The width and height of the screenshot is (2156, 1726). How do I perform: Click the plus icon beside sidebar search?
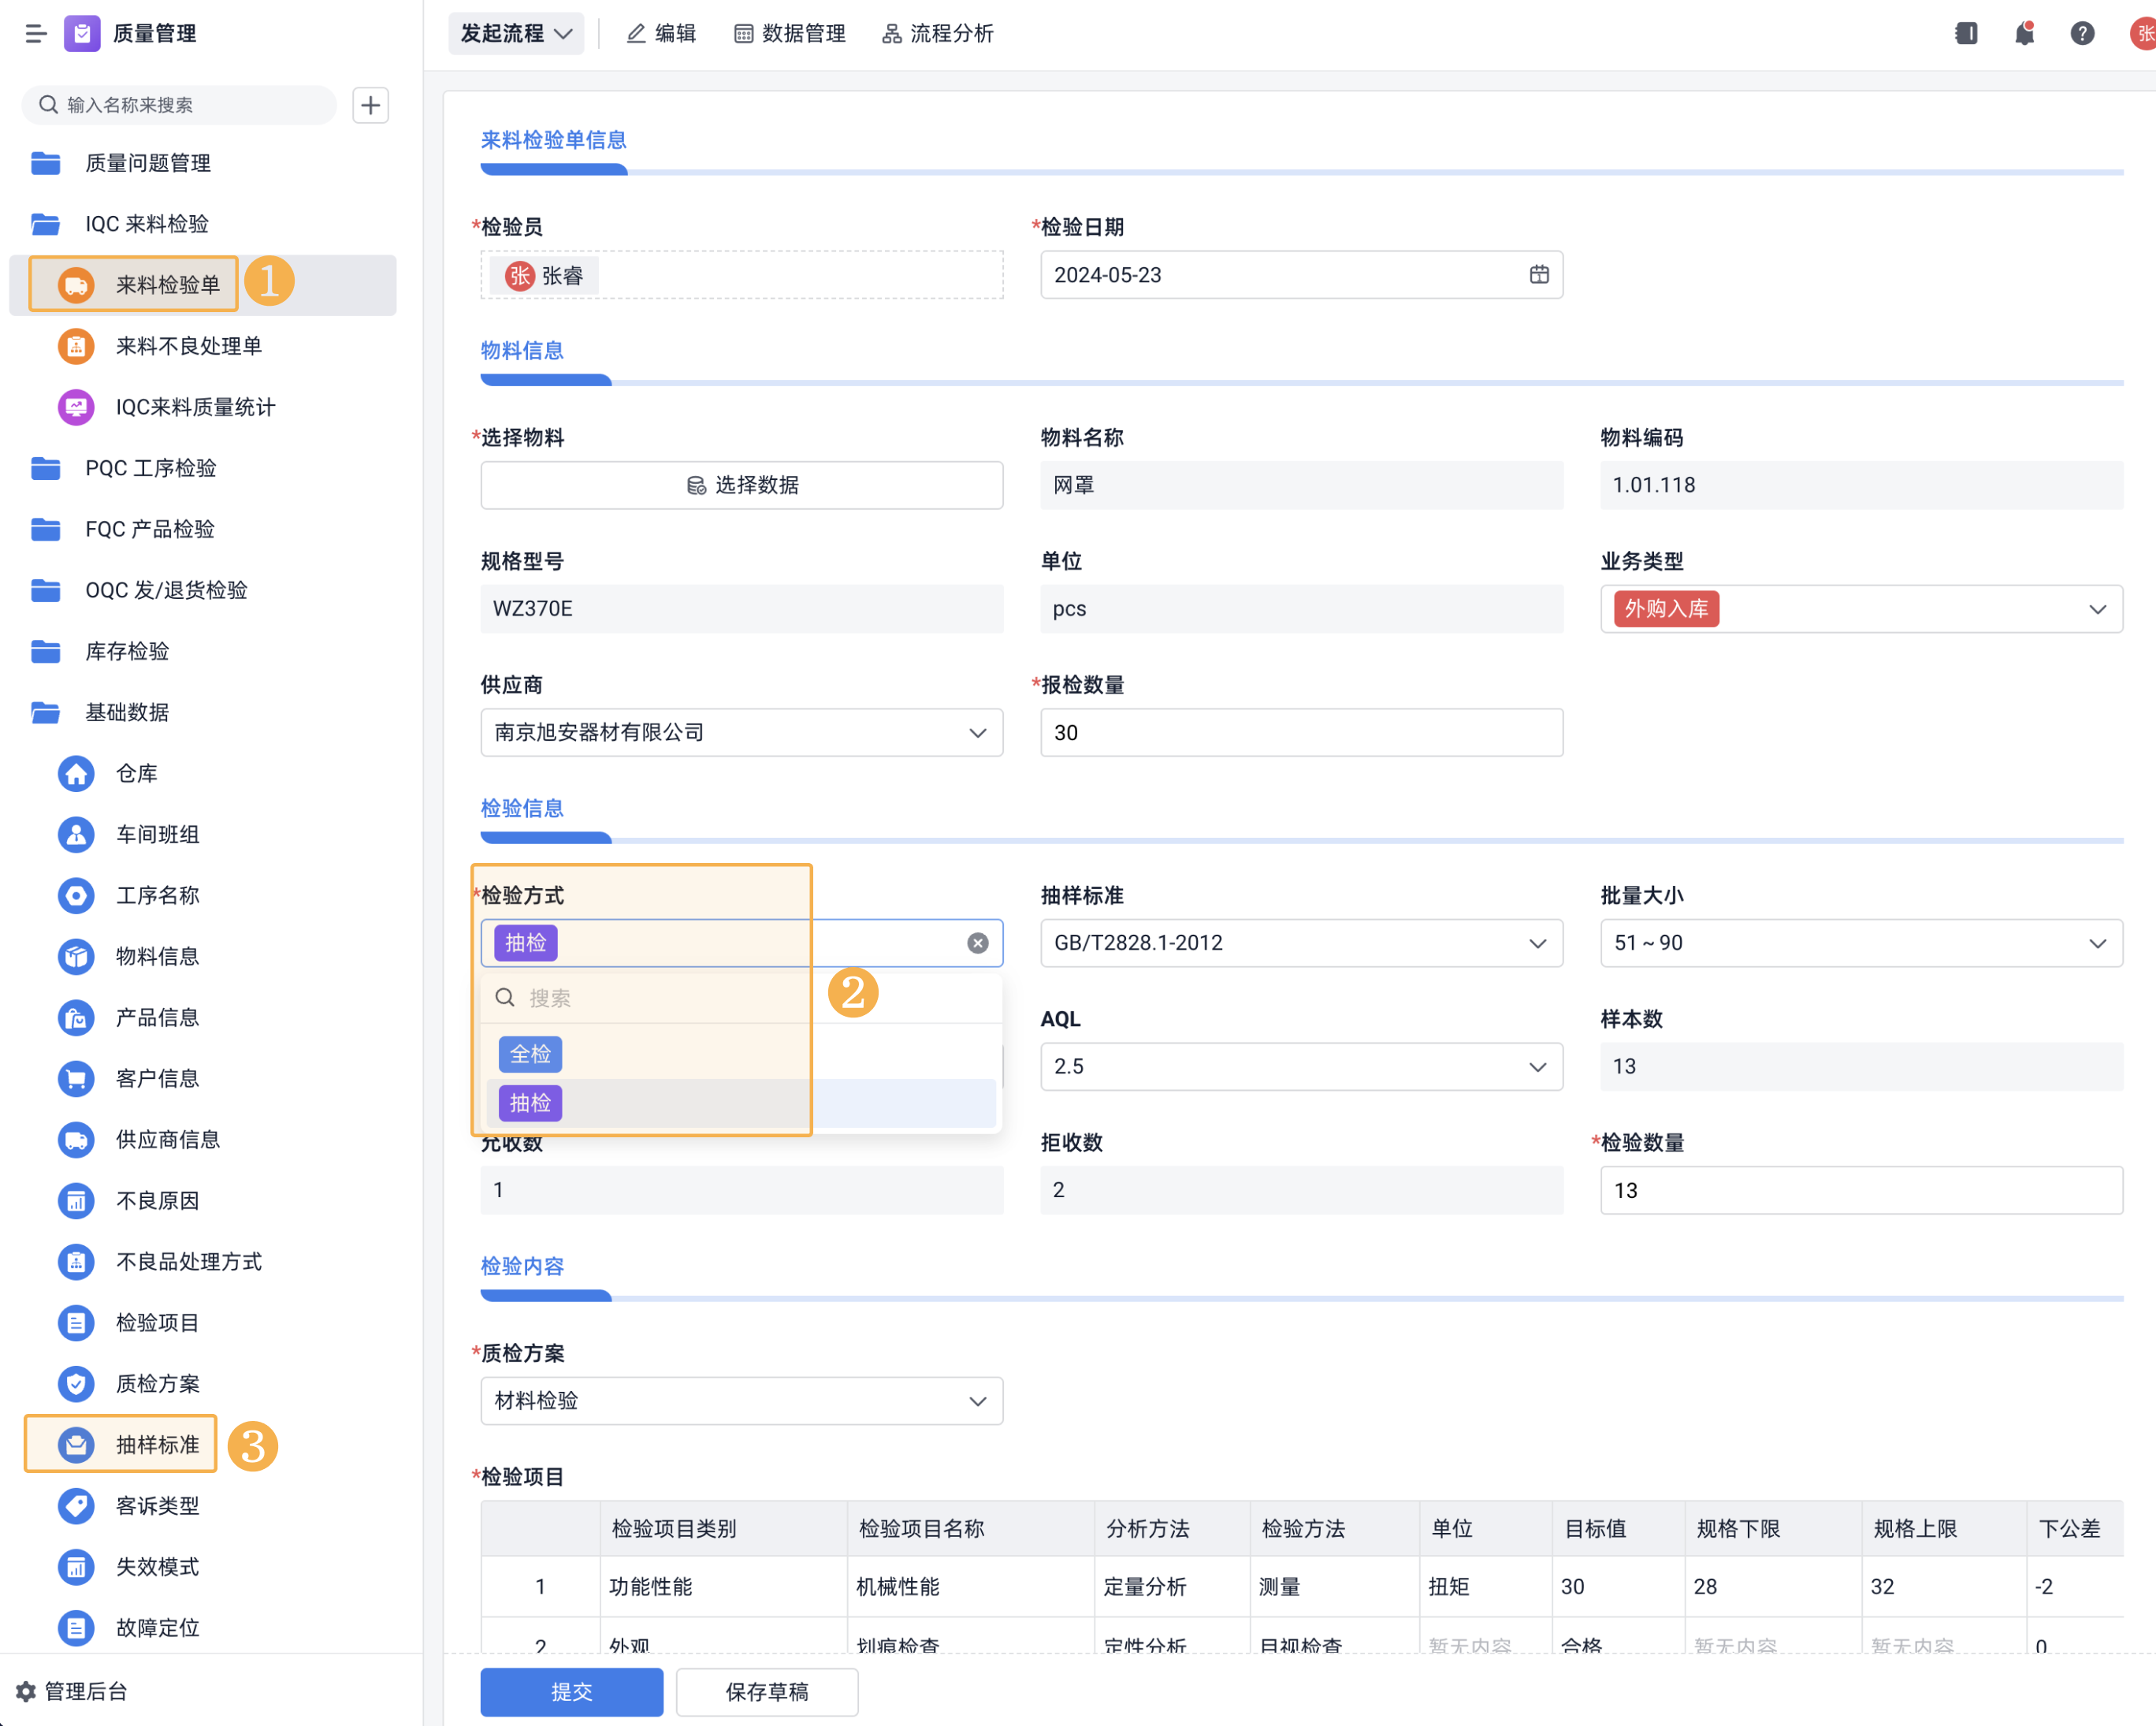point(370,105)
